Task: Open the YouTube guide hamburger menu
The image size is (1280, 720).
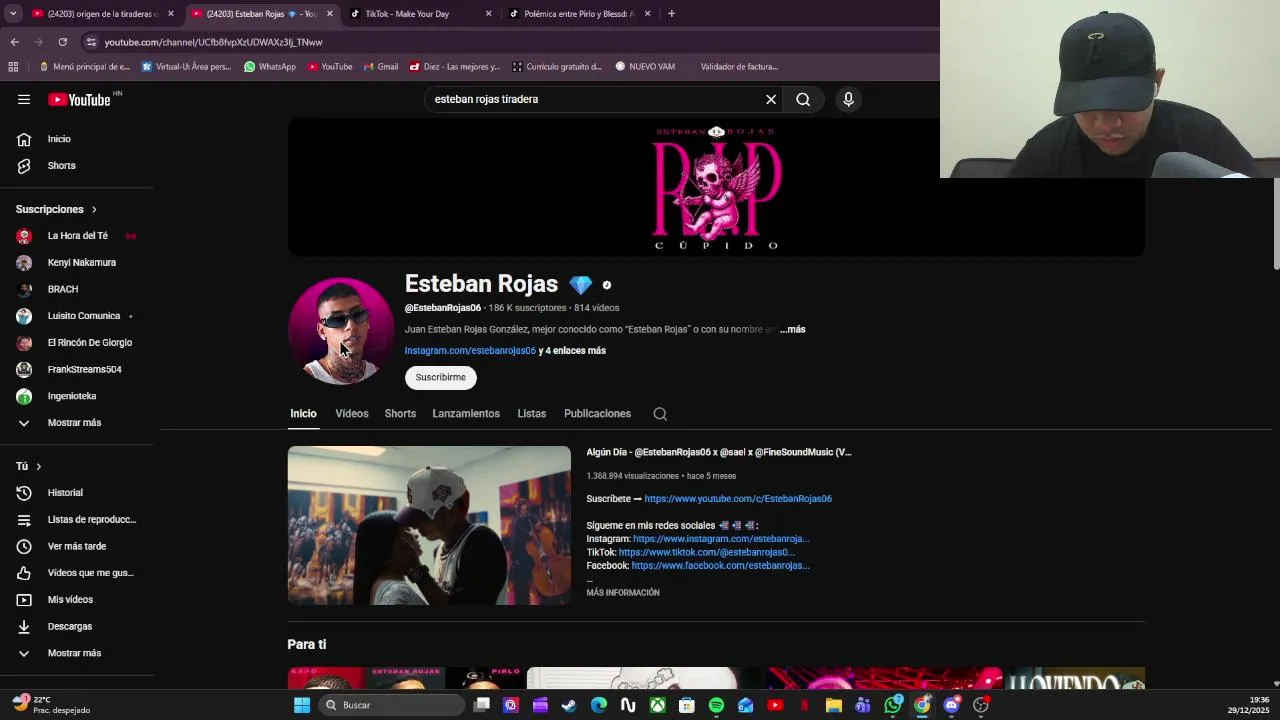Action: tap(24, 99)
